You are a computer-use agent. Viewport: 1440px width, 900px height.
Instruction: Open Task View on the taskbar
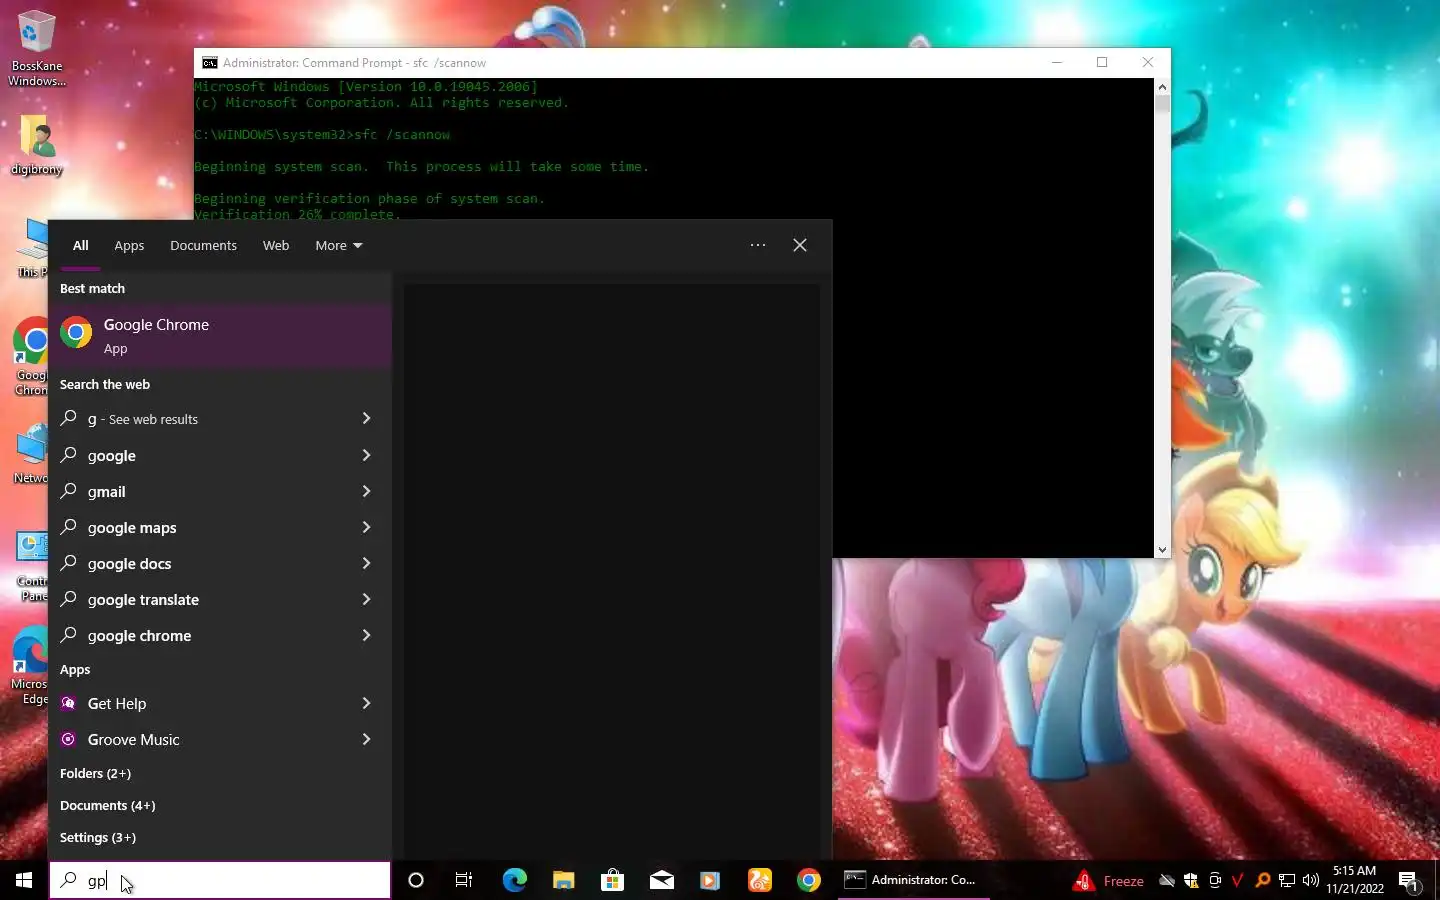click(464, 880)
